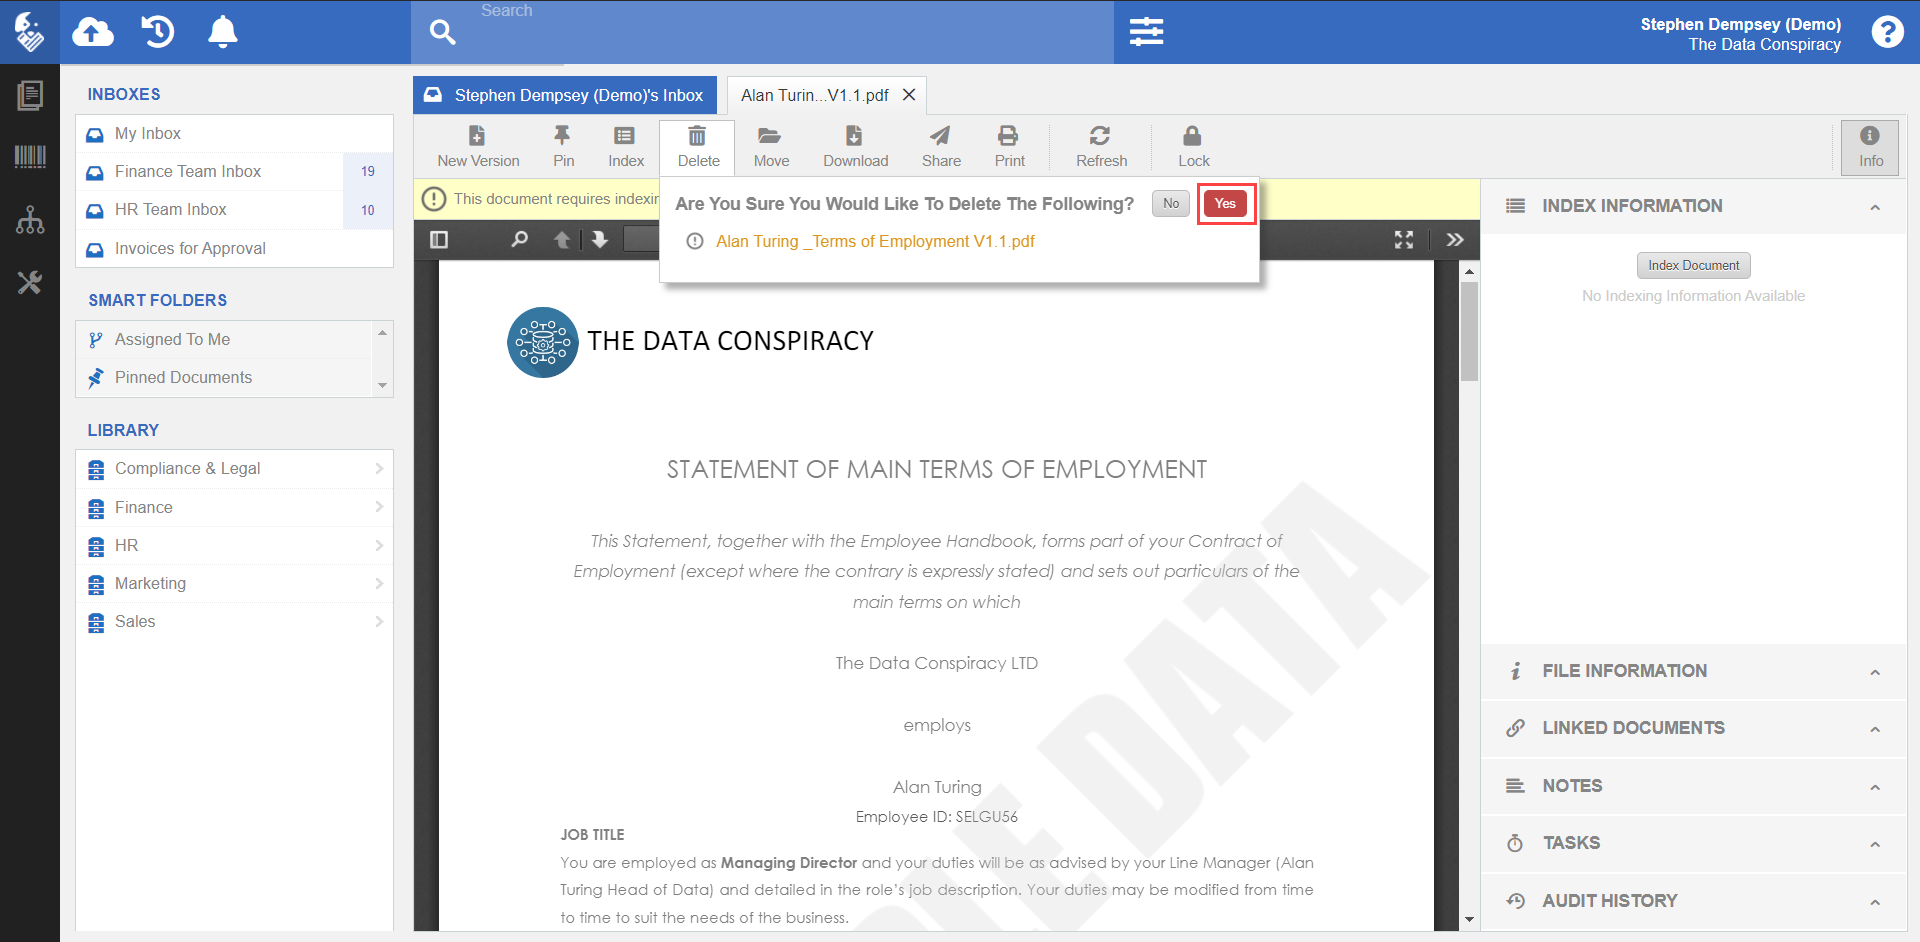Image resolution: width=1920 pixels, height=942 pixels.
Task: Click the PDF scrollbar down arrow
Action: [x=1469, y=919]
